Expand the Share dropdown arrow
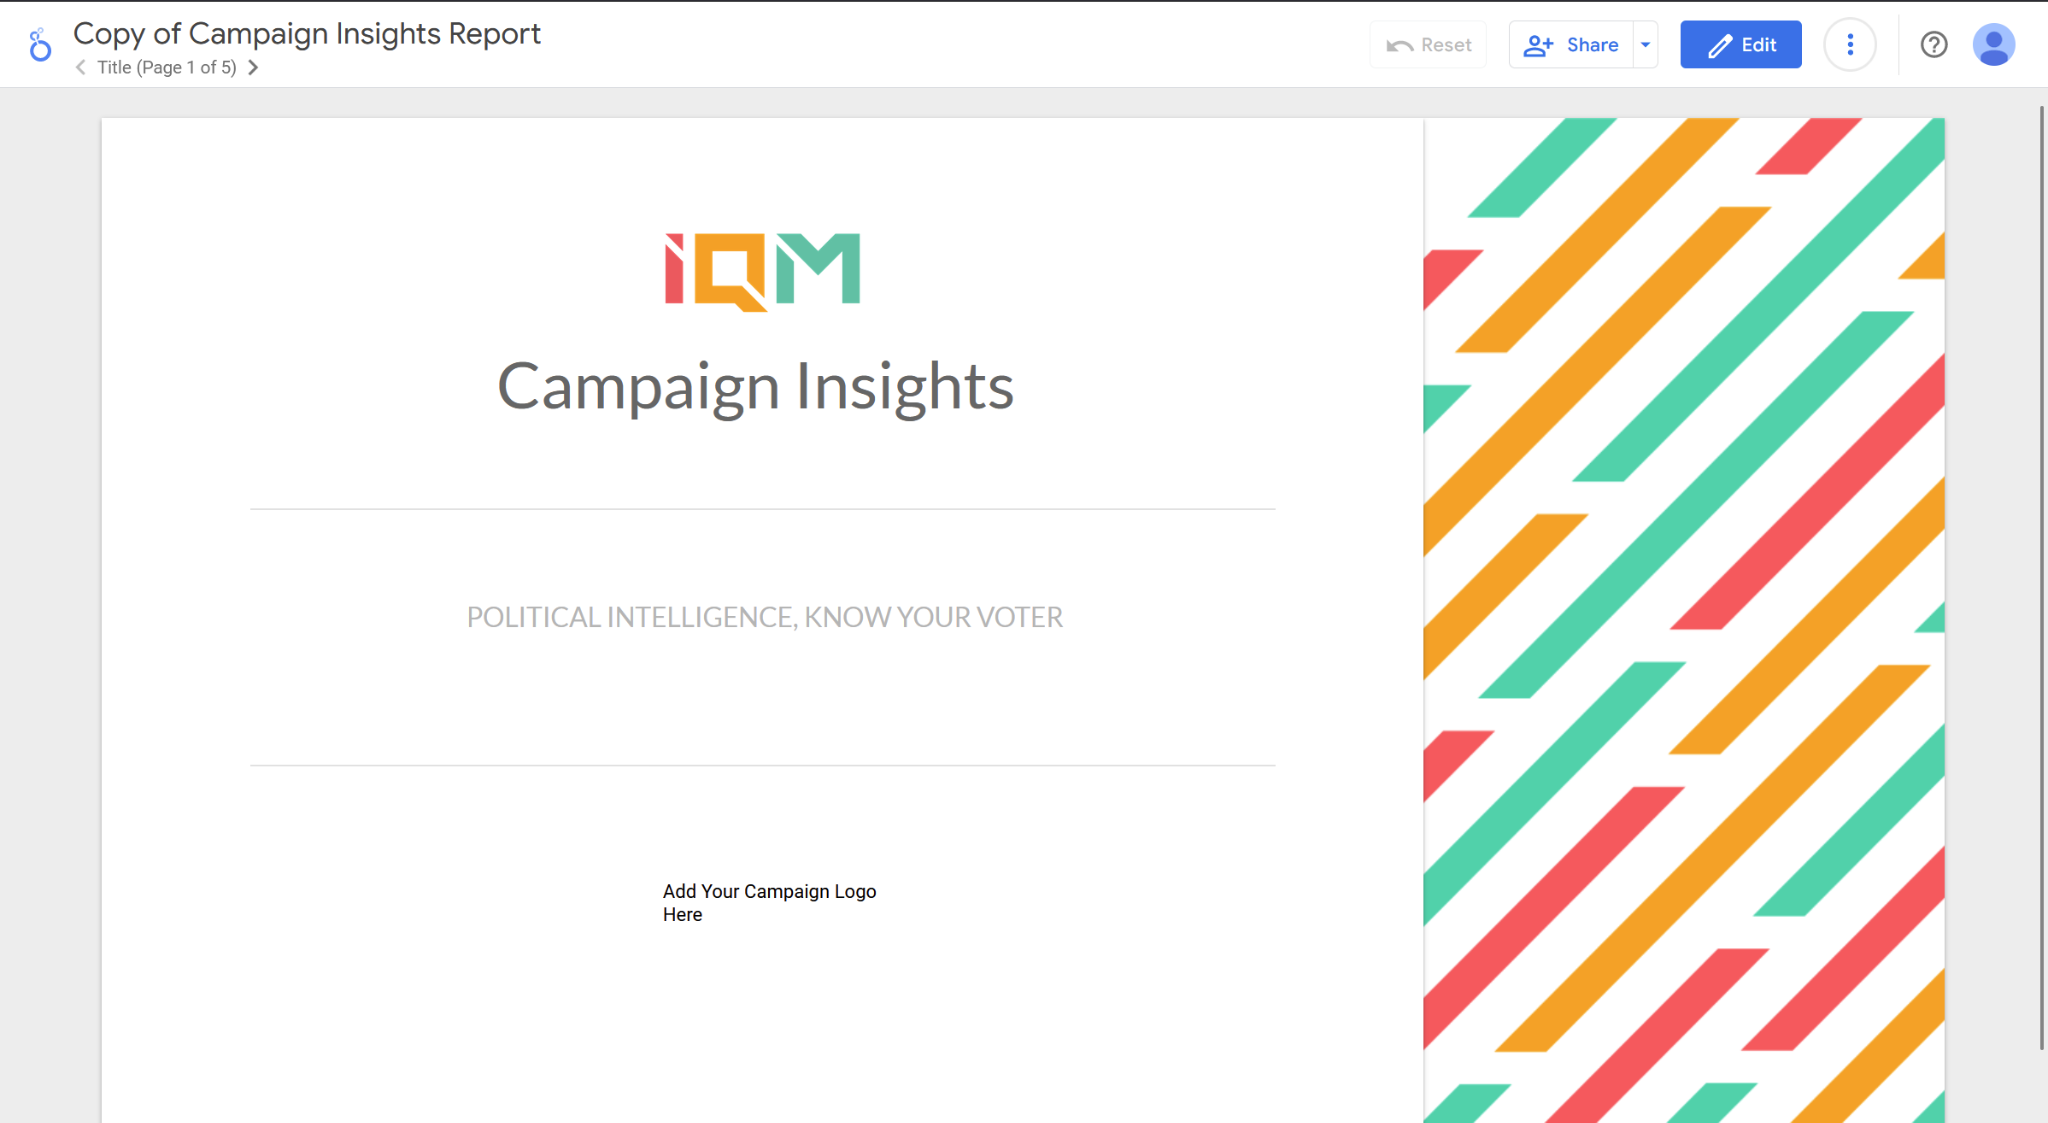Image resolution: width=2048 pixels, height=1123 pixels. [1645, 45]
